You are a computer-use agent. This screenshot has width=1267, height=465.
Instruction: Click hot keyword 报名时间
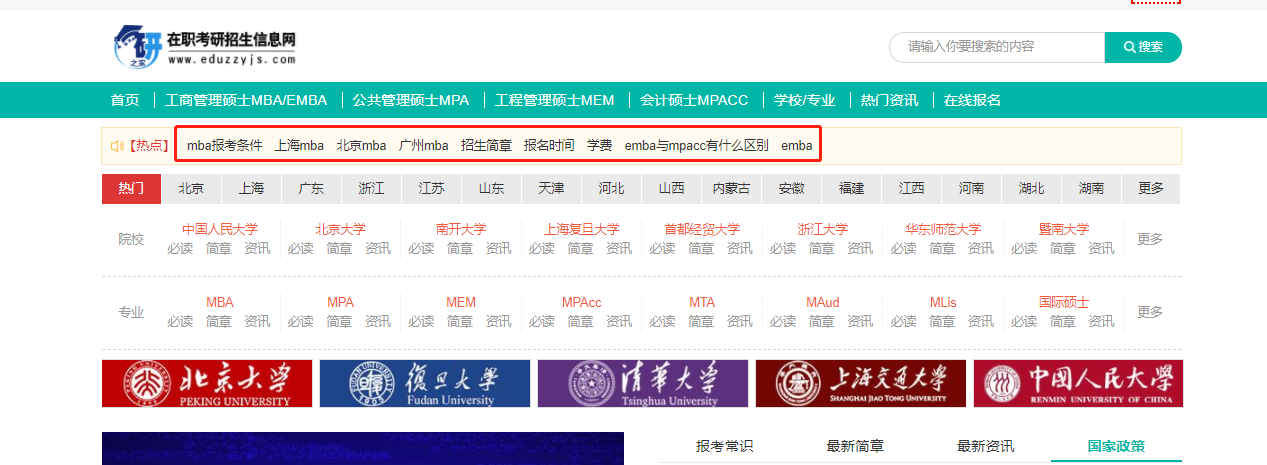tap(549, 146)
